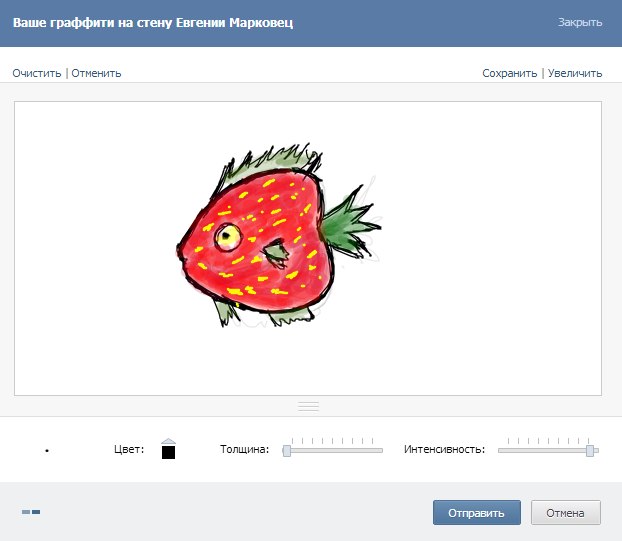Screen dimensions: 622x541
Task: Close the graffiti dialog via Закрыть
Action: [x=580, y=22]
